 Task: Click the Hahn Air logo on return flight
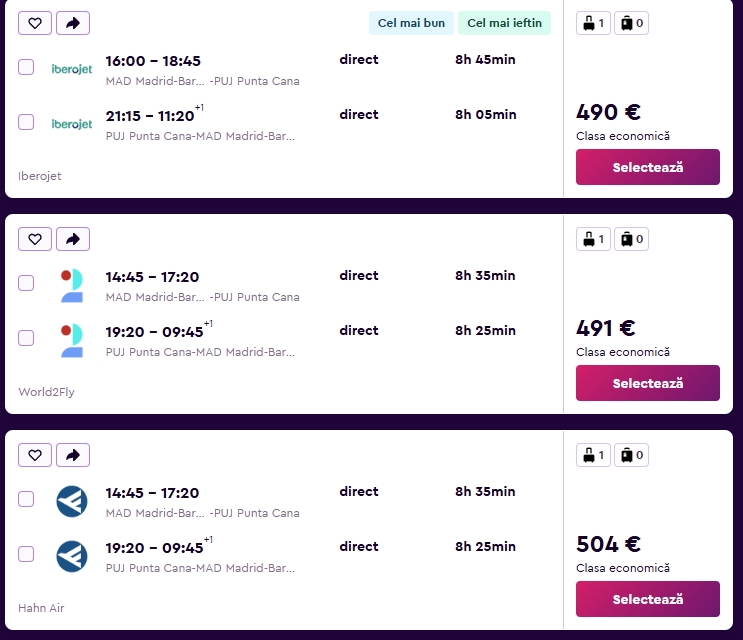pyautogui.click(x=71, y=555)
